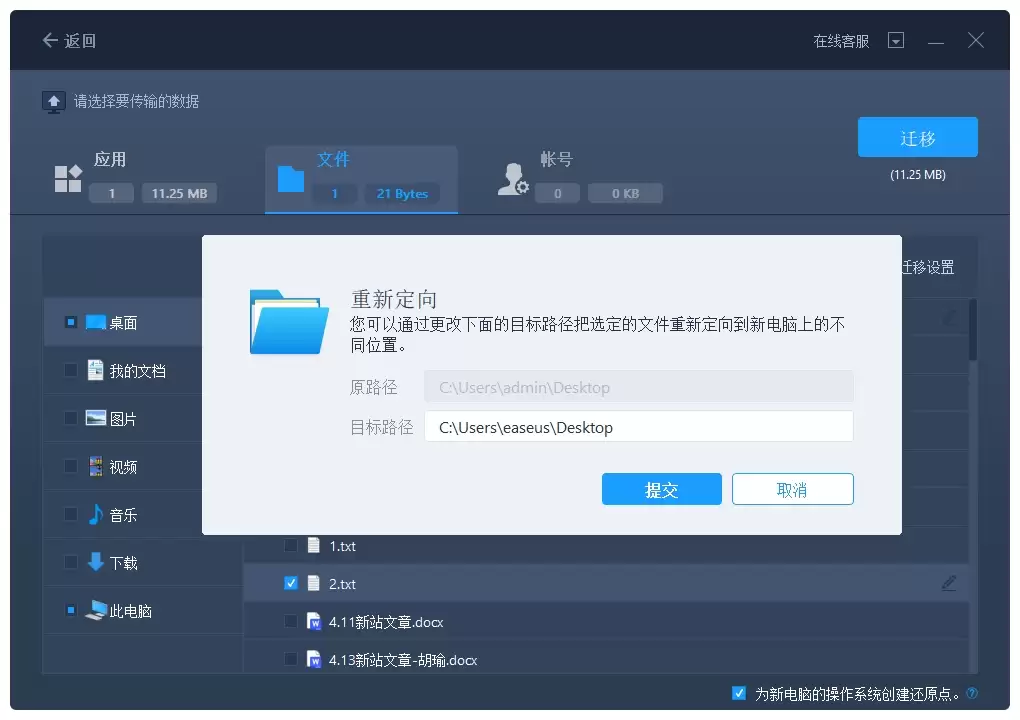Click the back arrow to return
Image resolution: width=1020 pixels, height=720 pixels.
(49, 40)
